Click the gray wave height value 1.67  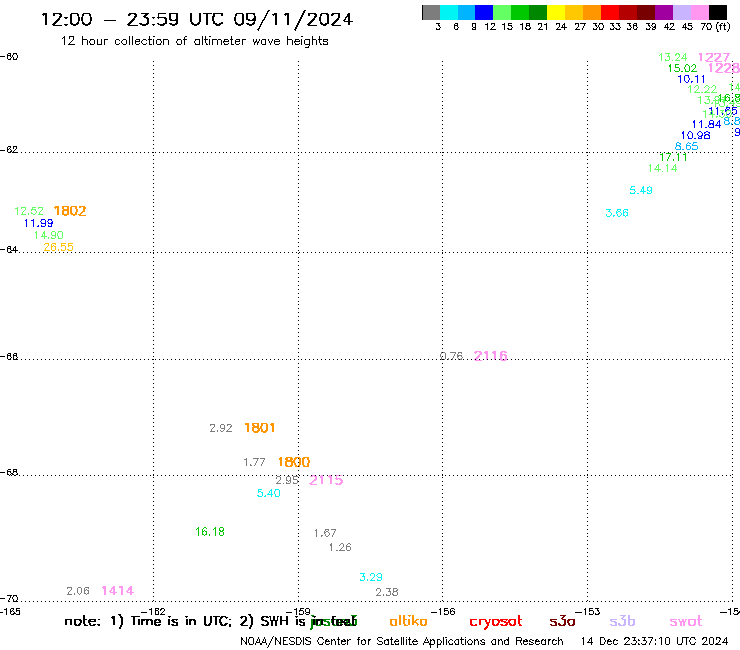click(x=325, y=533)
